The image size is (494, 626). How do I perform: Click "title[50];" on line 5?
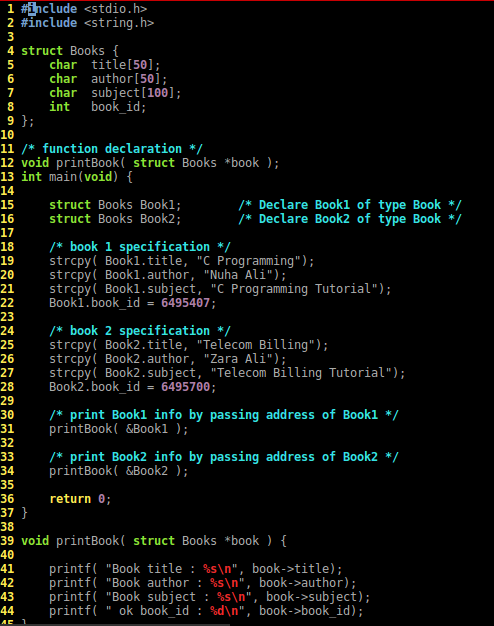tap(126, 65)
